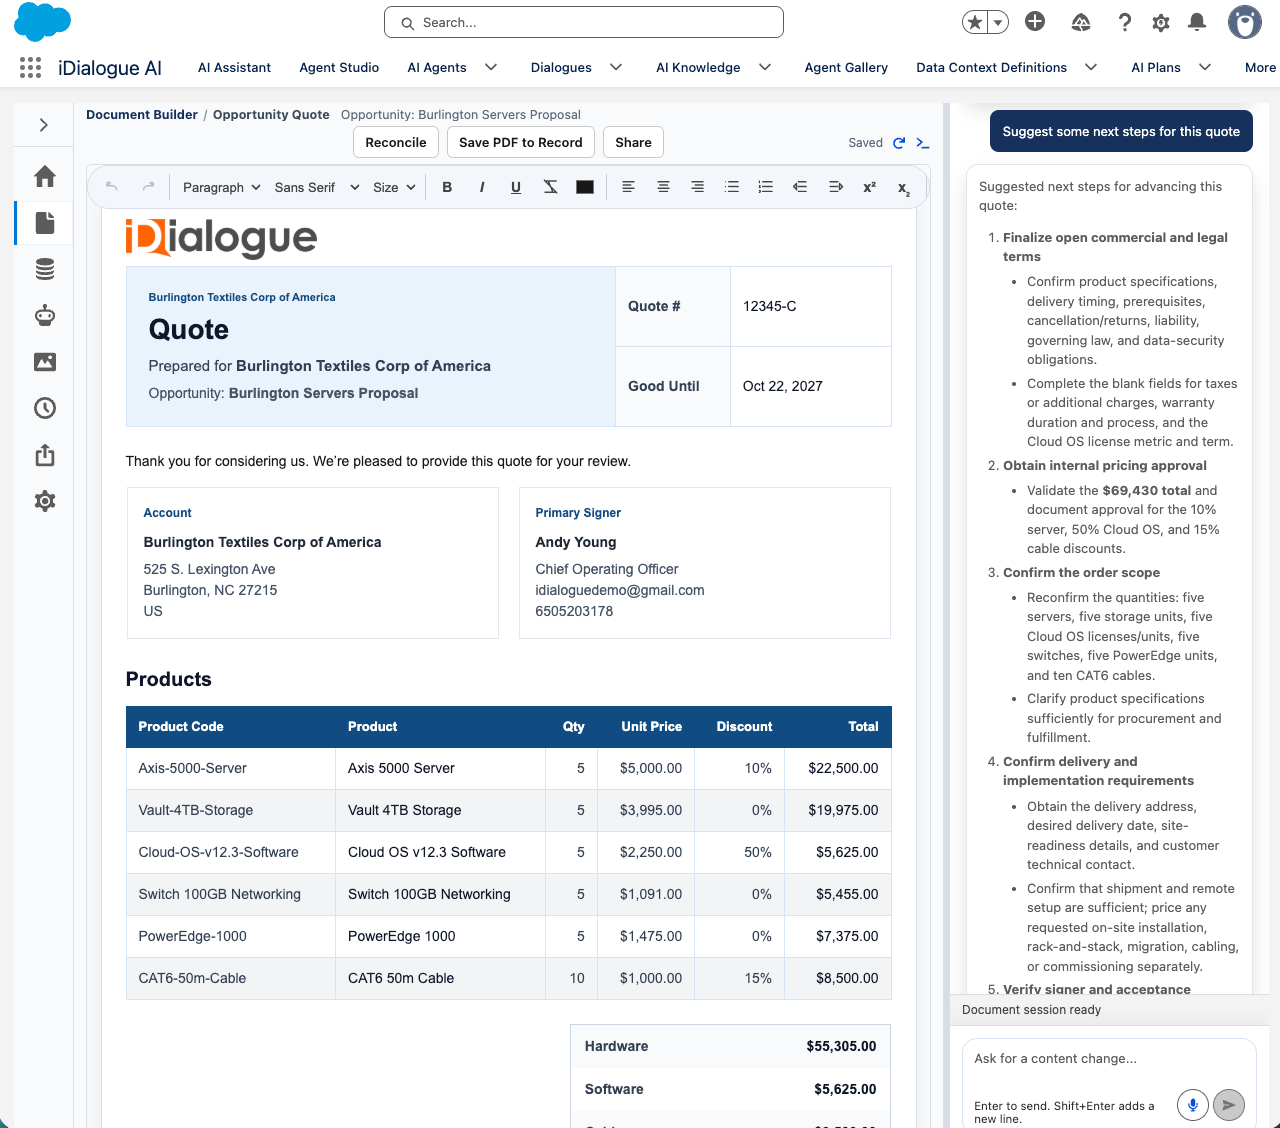Insert a bulleted list

[732, 187]
